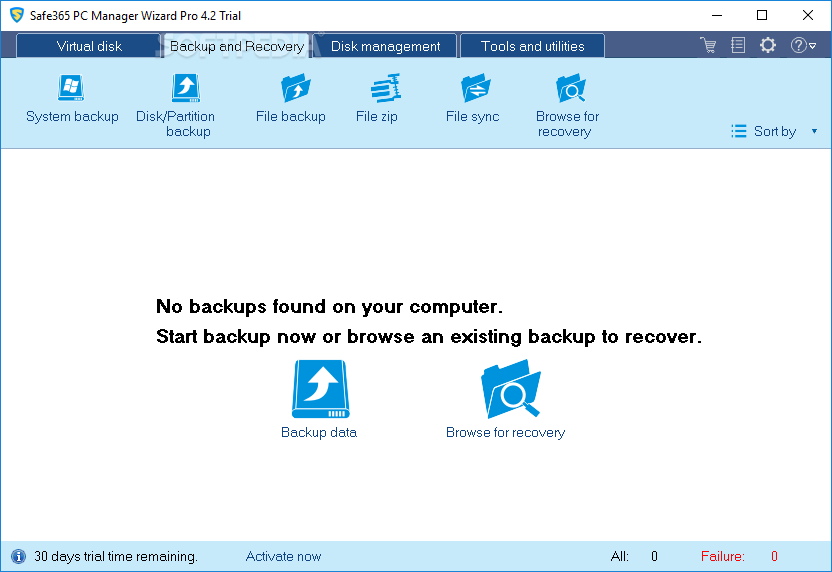This screenshot has width=832, height=572.
Task: Select Backup and Recovery tab
Action: point(237,46)
